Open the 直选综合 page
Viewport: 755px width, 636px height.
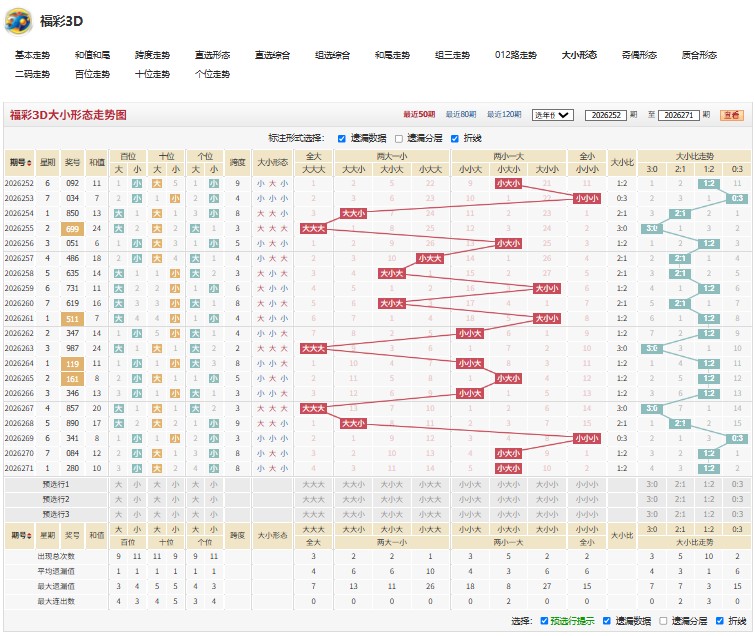pos(272,55)
